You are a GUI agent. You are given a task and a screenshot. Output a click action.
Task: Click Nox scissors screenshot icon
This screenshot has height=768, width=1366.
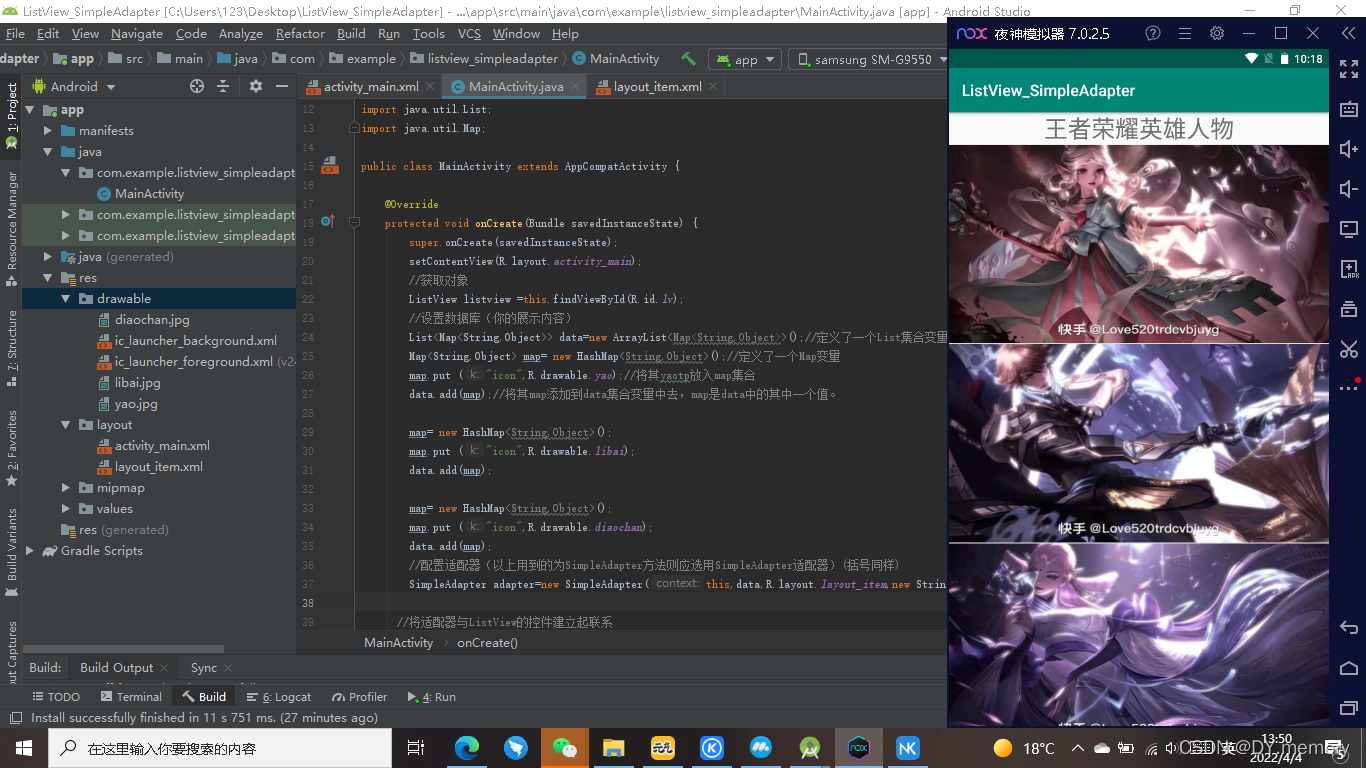click(x=1348, y=349)
